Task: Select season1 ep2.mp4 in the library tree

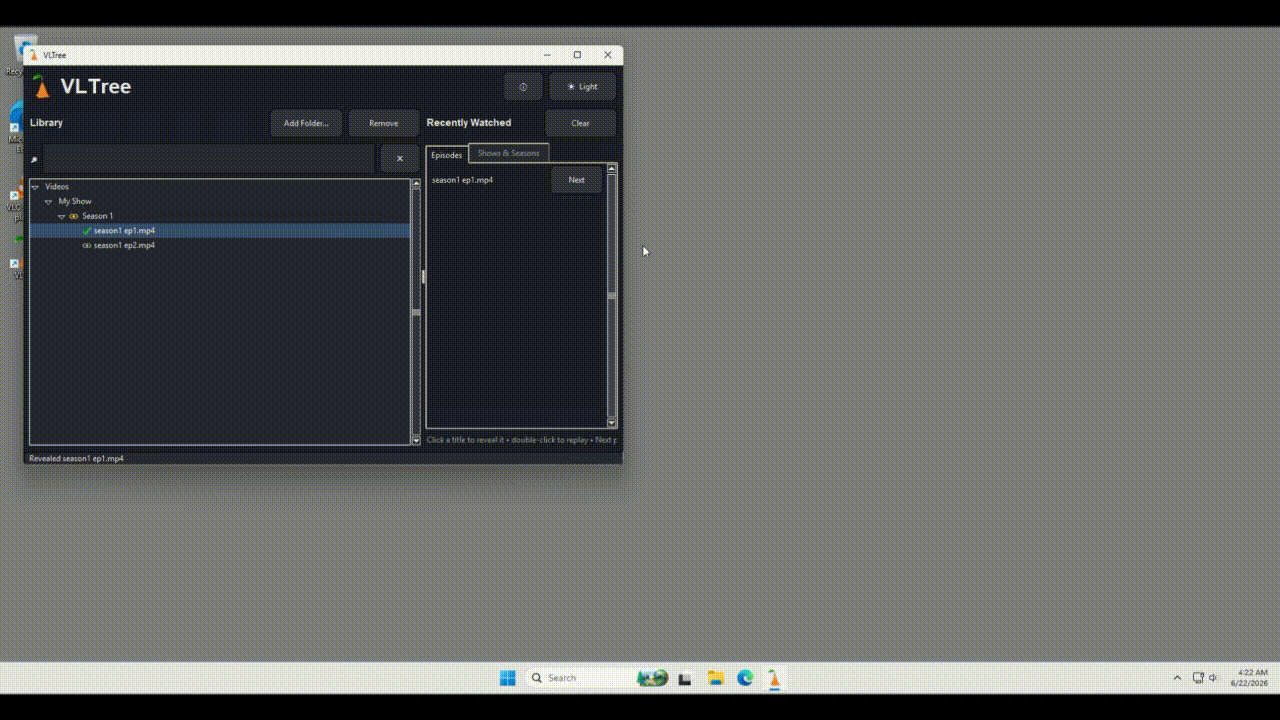Action: (124, 245)
